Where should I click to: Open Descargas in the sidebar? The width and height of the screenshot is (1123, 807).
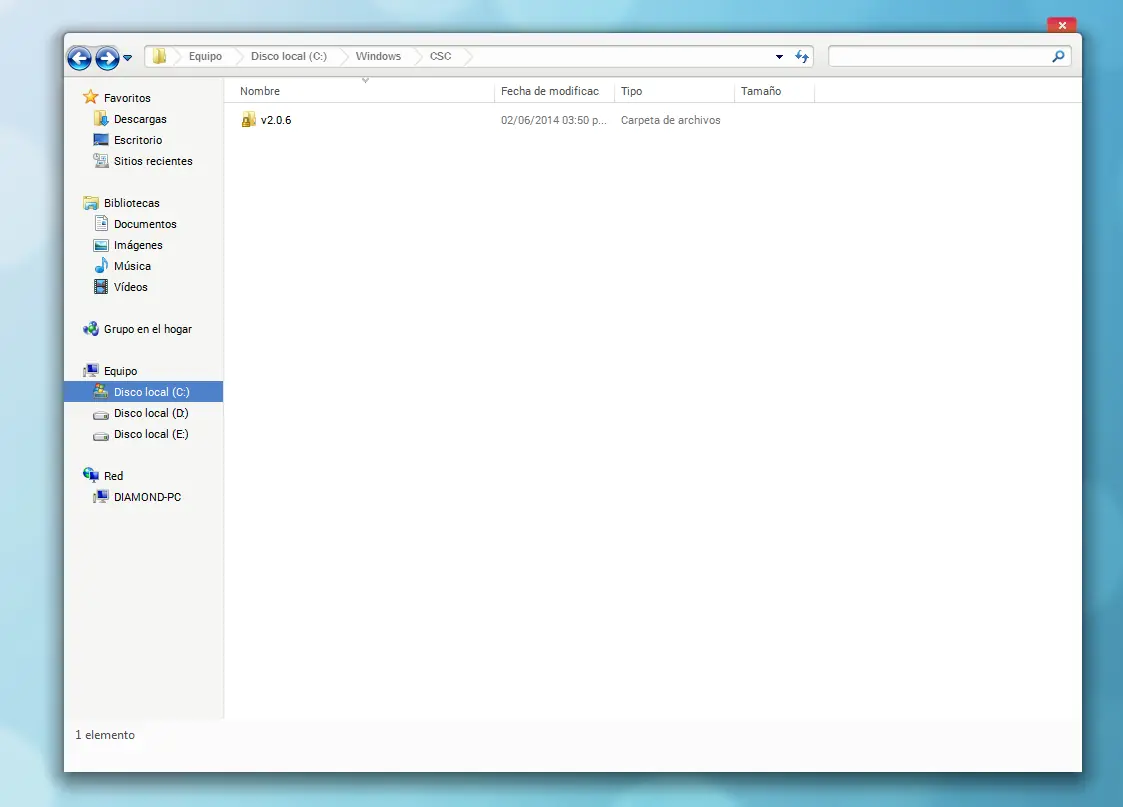tap(140, 119)
